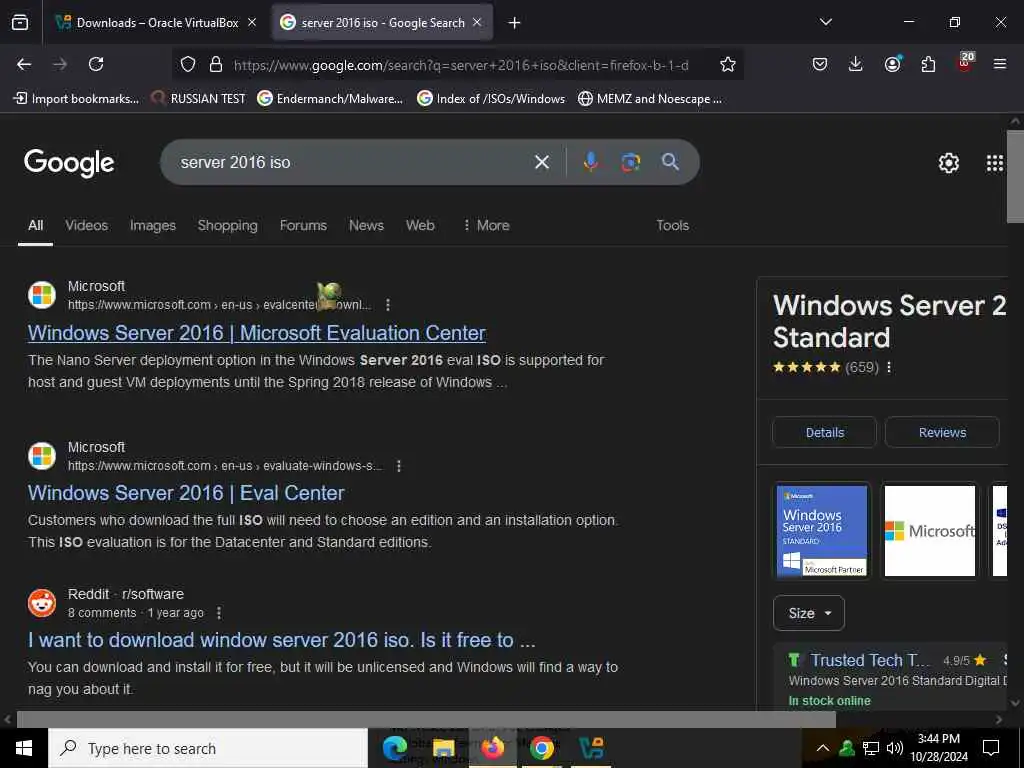Open MEMZ and Noescape bookmark
The height and width of the screenshot is (768, 1024).
pyautogui.click(x=650, y=99)
